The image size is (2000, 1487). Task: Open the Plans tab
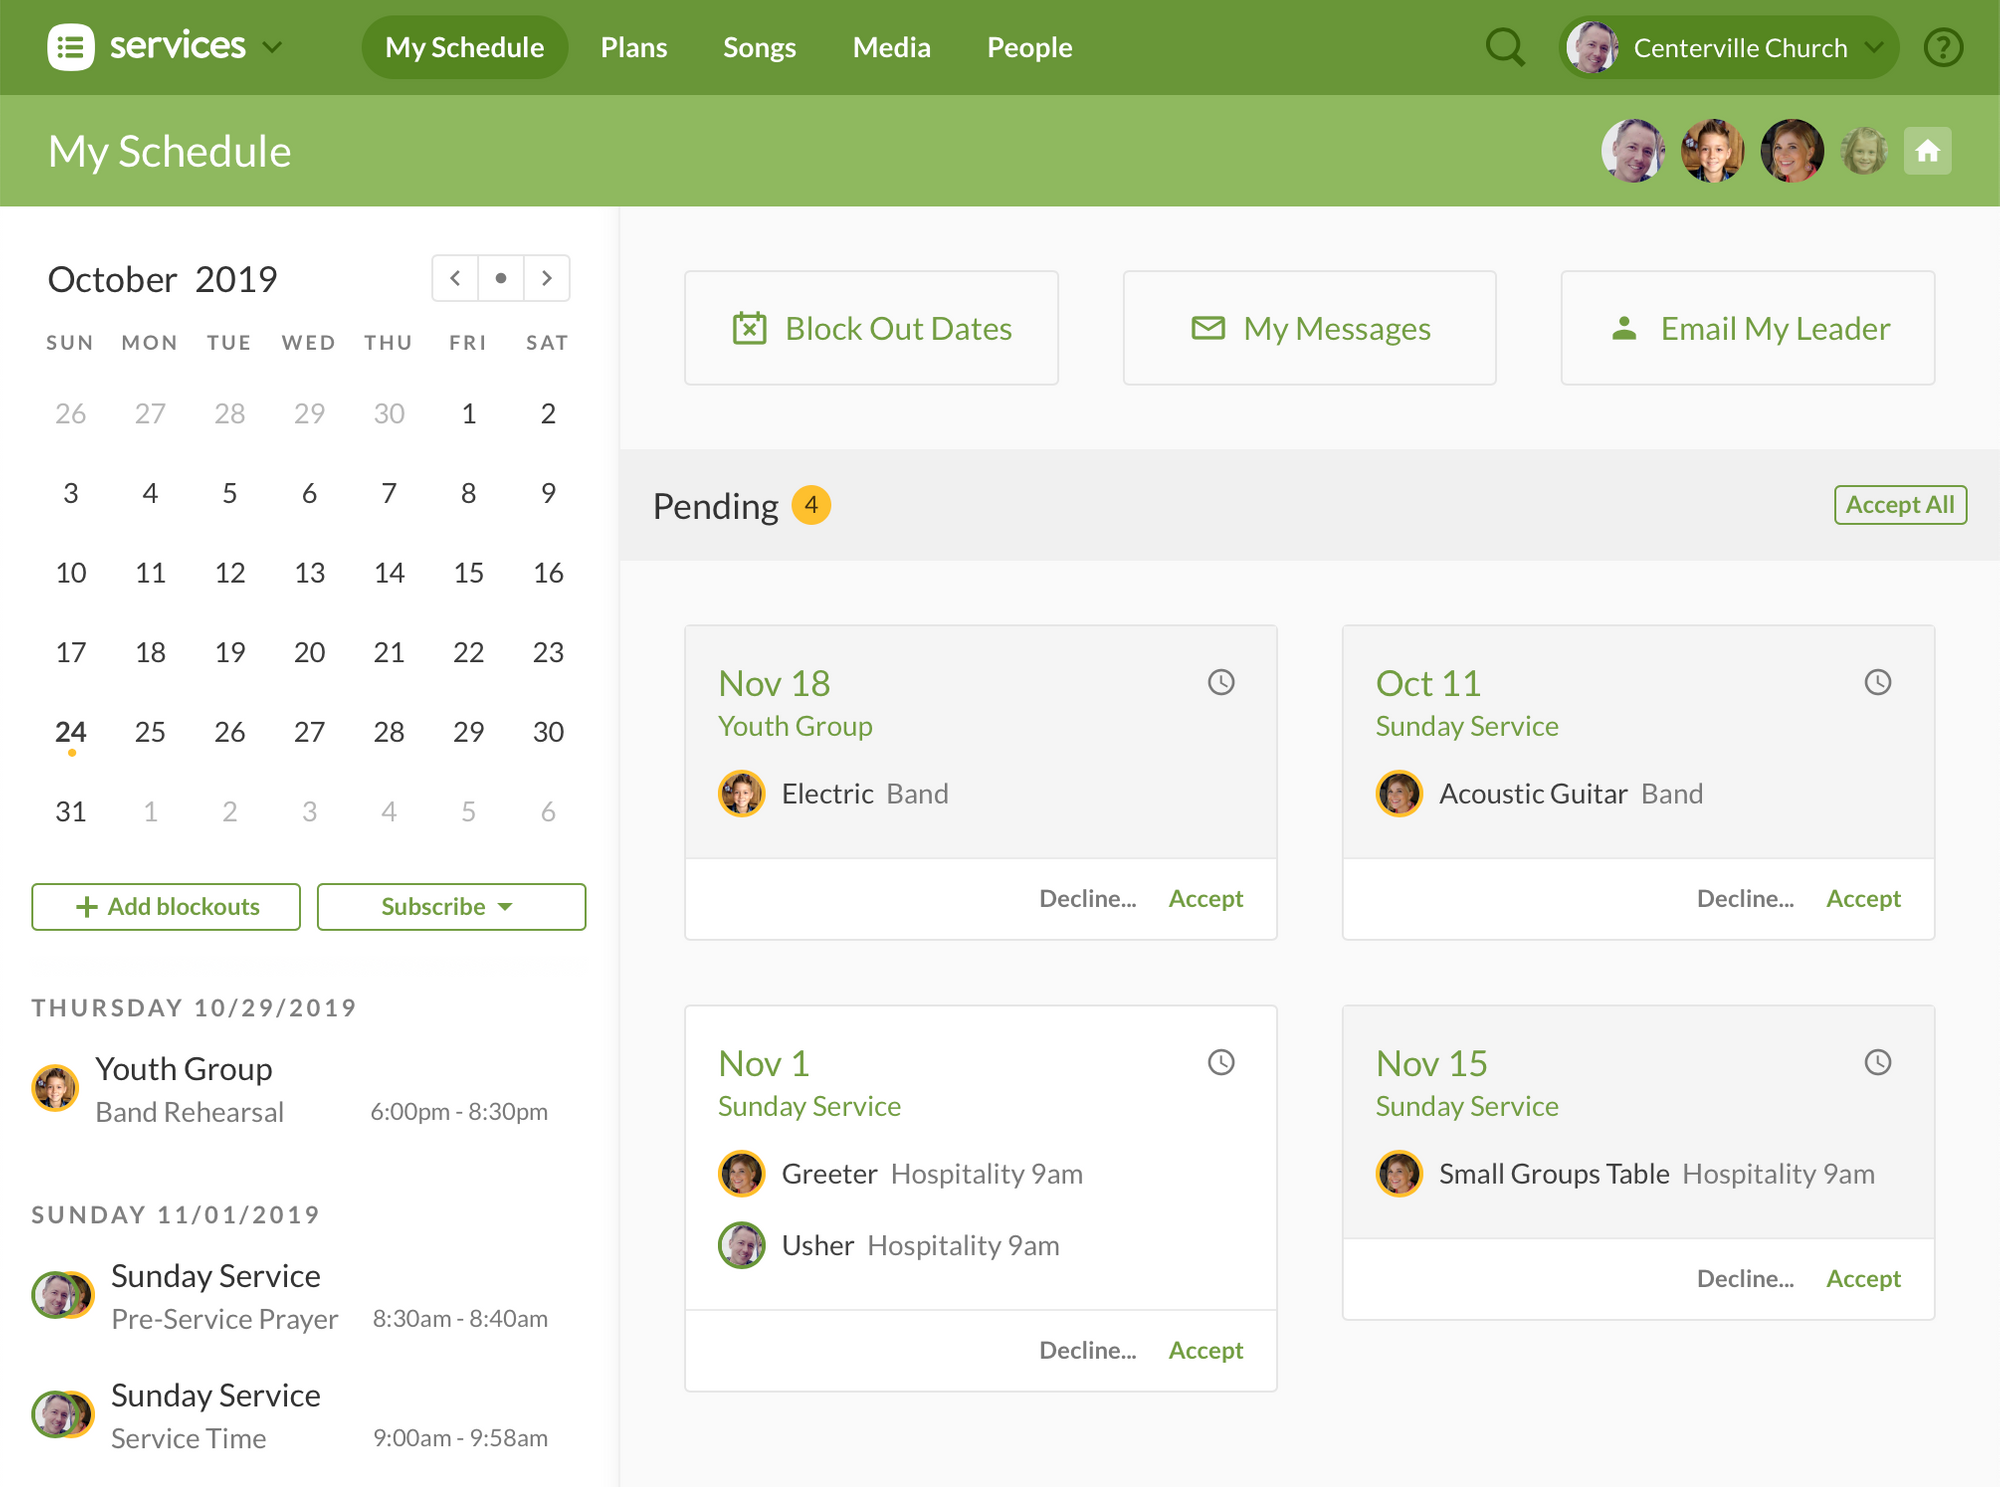pos(633,47)
